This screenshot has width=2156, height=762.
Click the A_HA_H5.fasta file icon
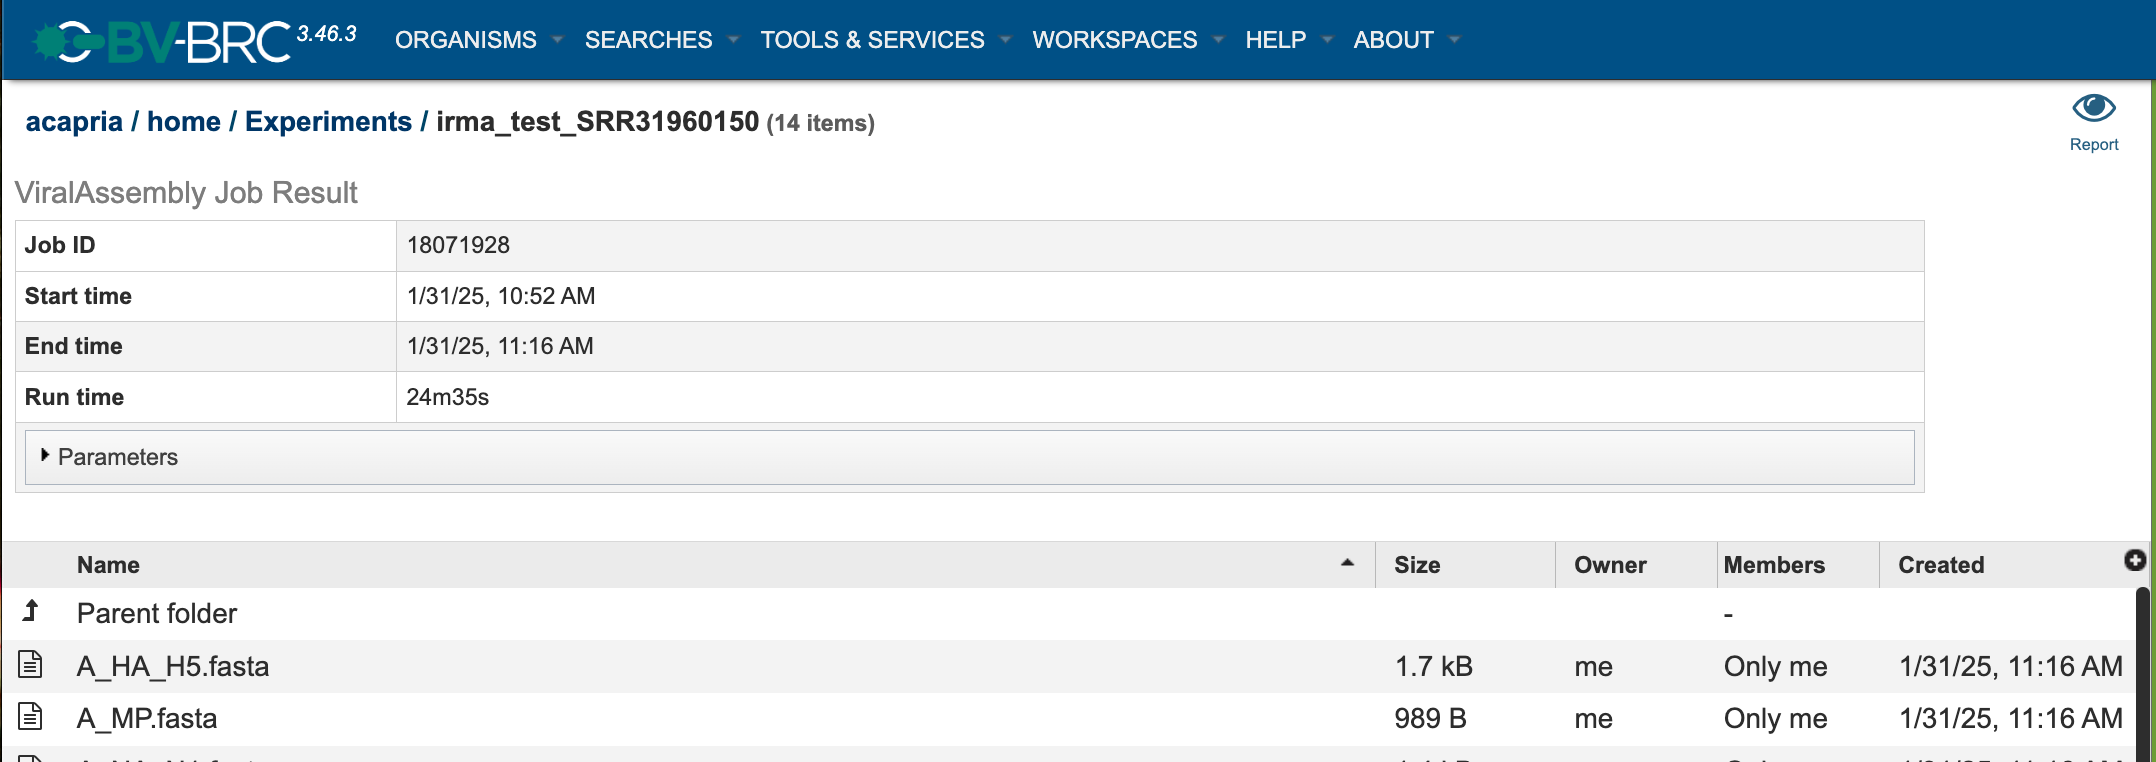click(31, 664)
